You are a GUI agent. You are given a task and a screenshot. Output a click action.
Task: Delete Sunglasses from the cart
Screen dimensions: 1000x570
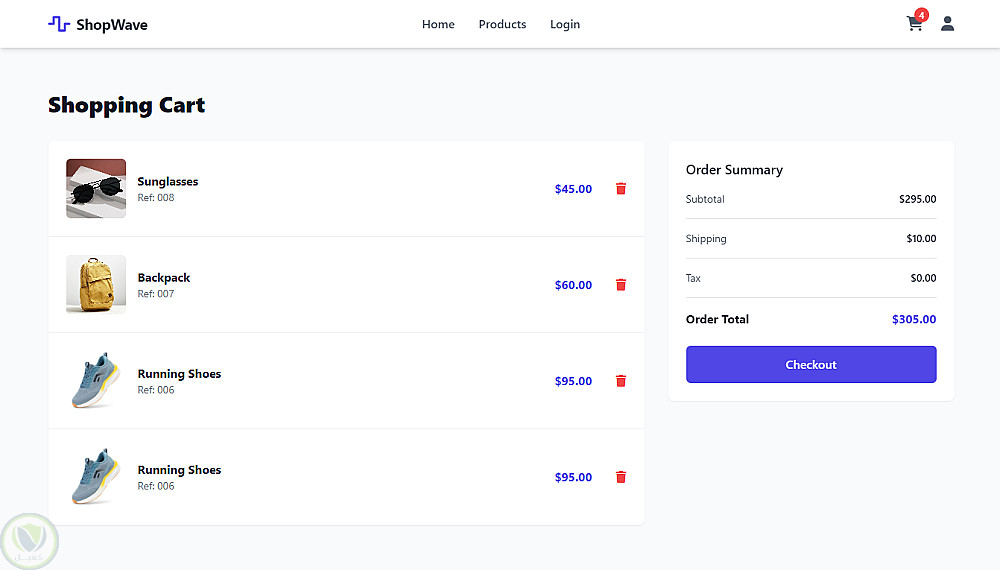click(621, 189)
